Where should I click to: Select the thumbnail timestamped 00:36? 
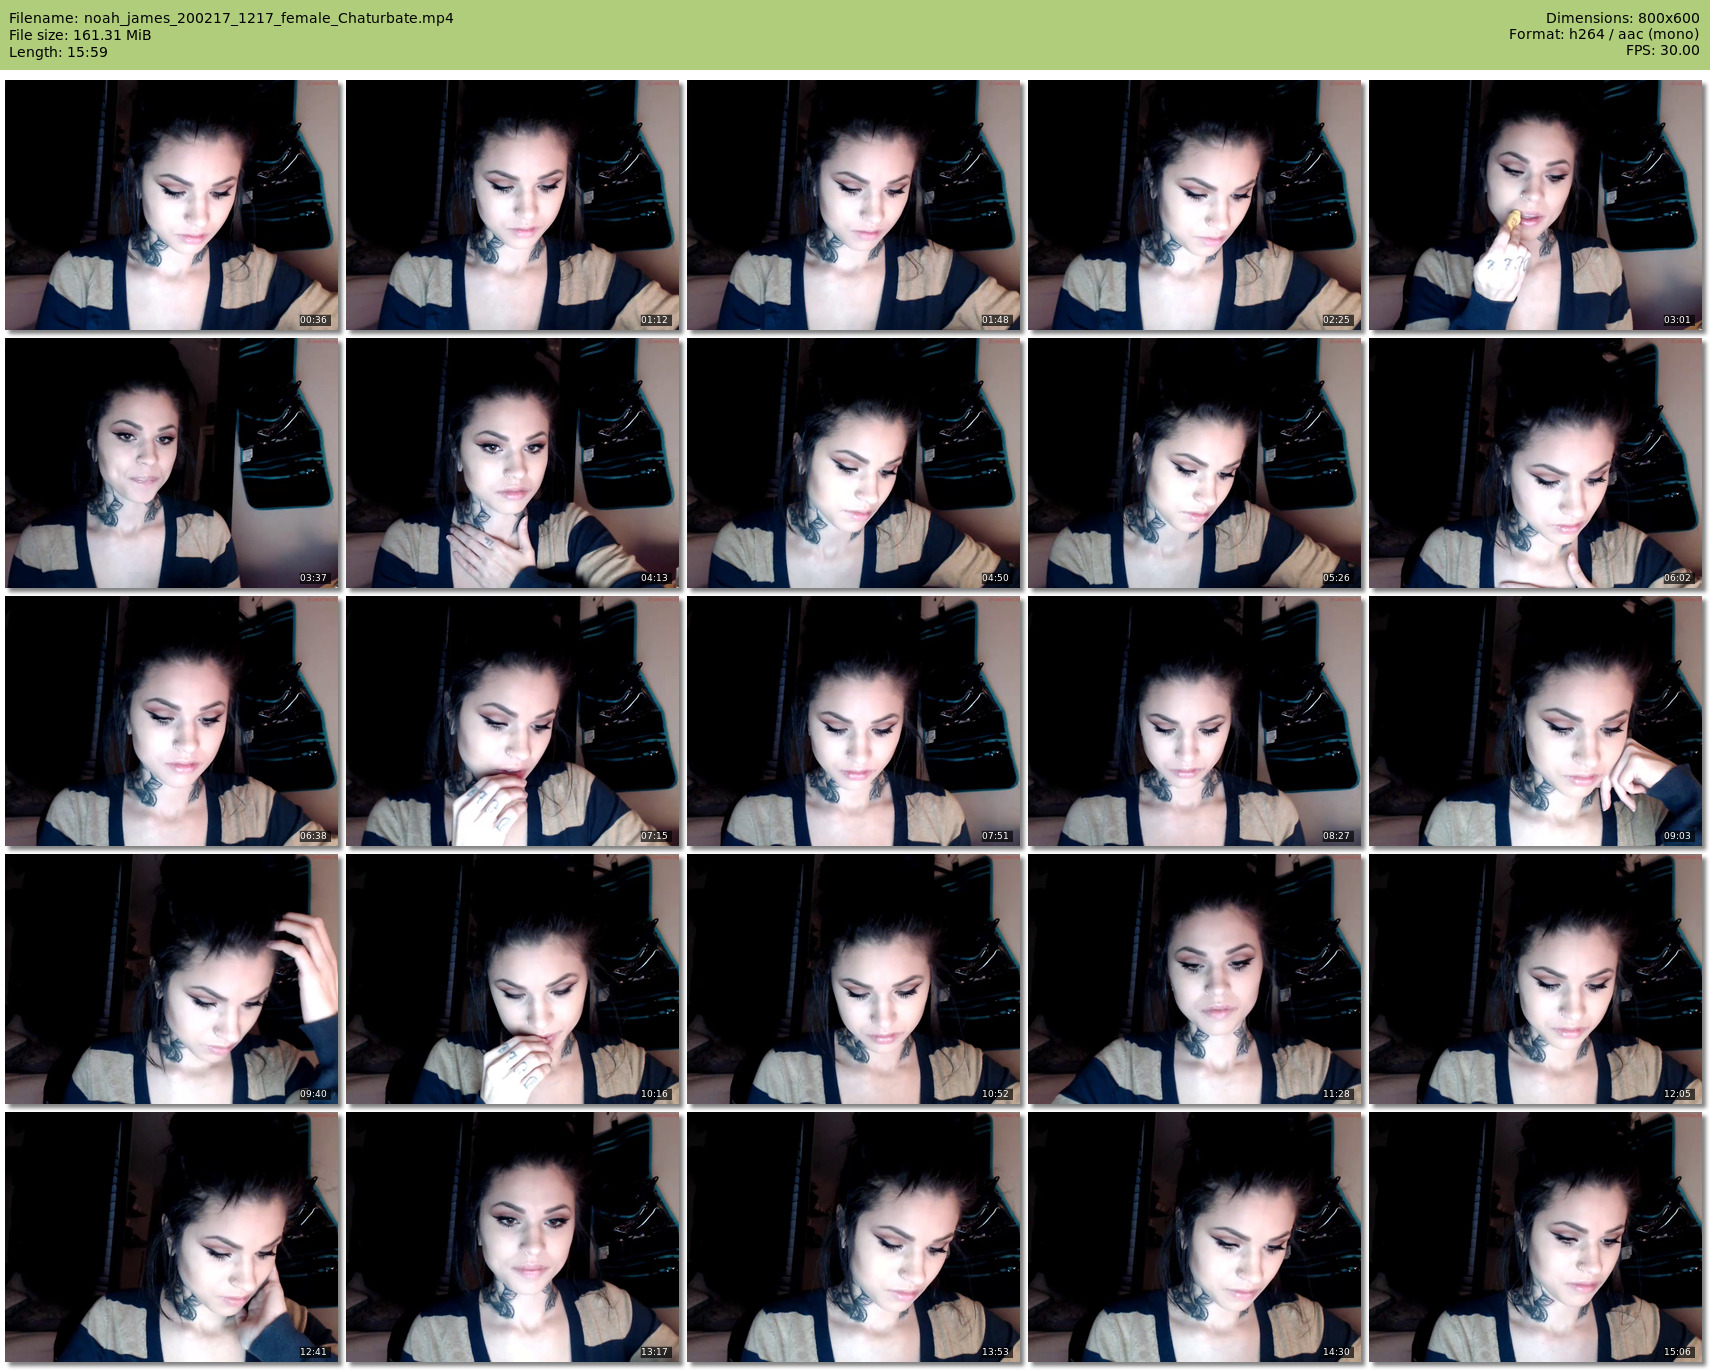click(172, 205)
